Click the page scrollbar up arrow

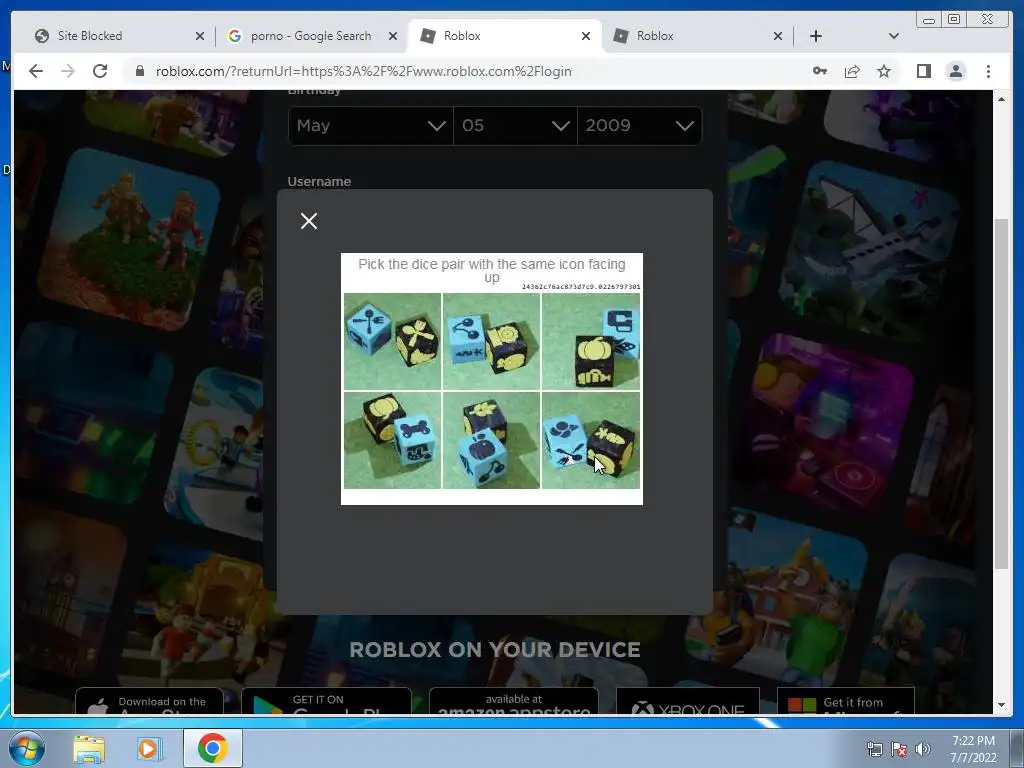(1001, 99)
